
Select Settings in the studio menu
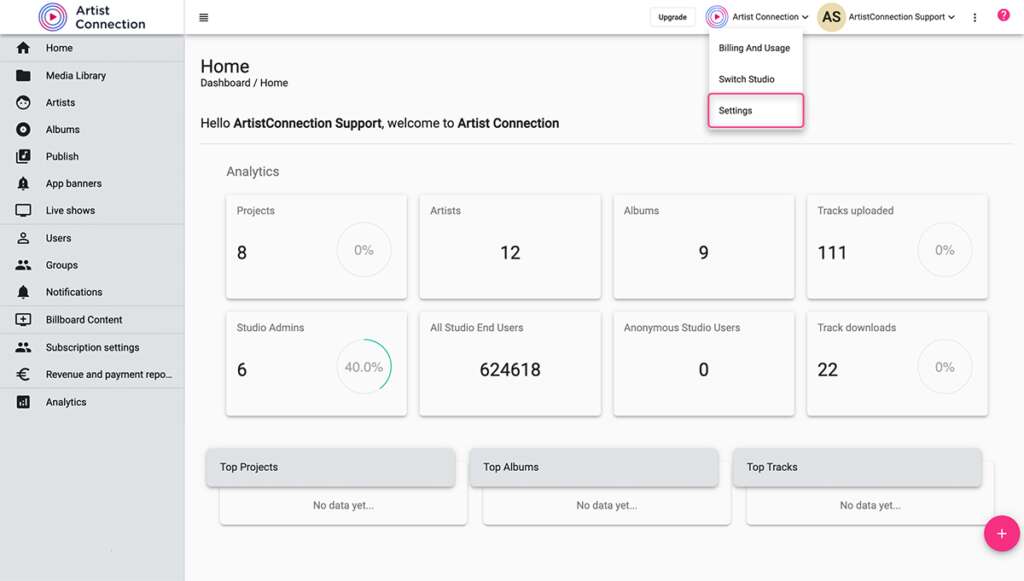click(x=756, y=110)
